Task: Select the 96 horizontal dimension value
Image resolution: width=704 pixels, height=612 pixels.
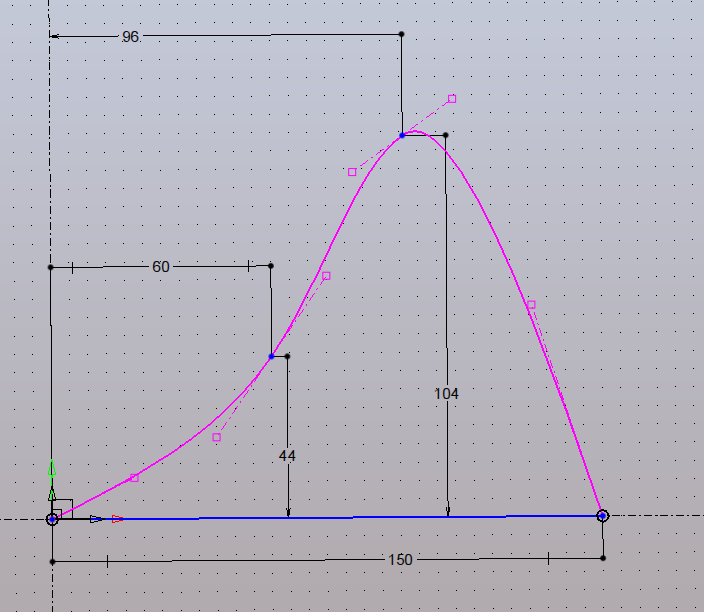Action: tap(130, 36)
